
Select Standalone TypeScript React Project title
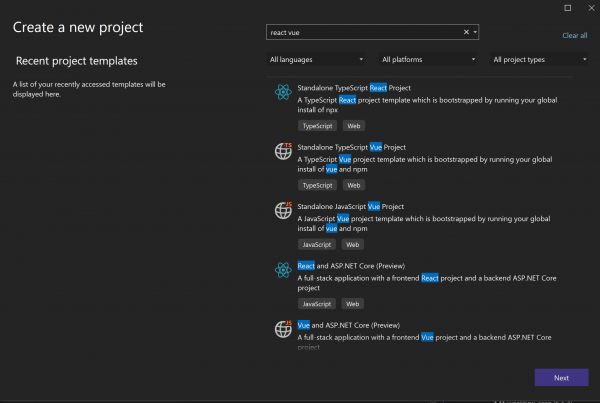click(354, 88)
